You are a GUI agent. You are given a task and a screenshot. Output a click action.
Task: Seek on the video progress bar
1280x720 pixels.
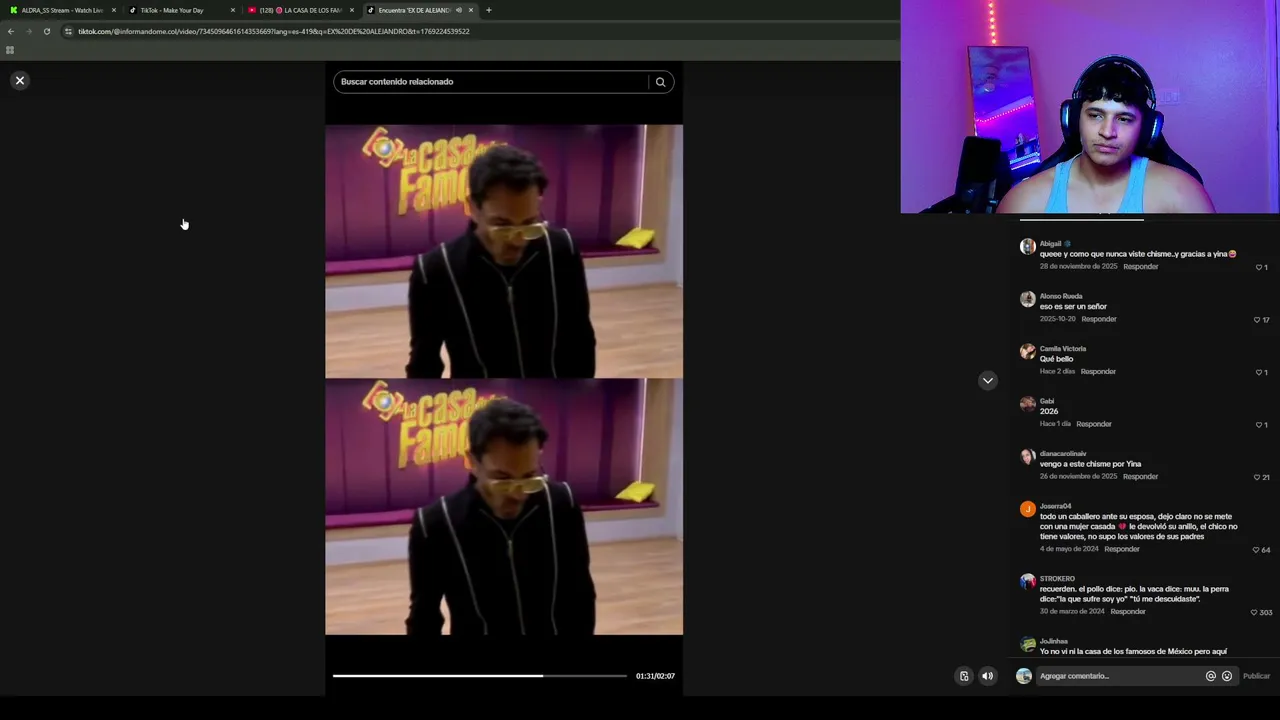480,676
